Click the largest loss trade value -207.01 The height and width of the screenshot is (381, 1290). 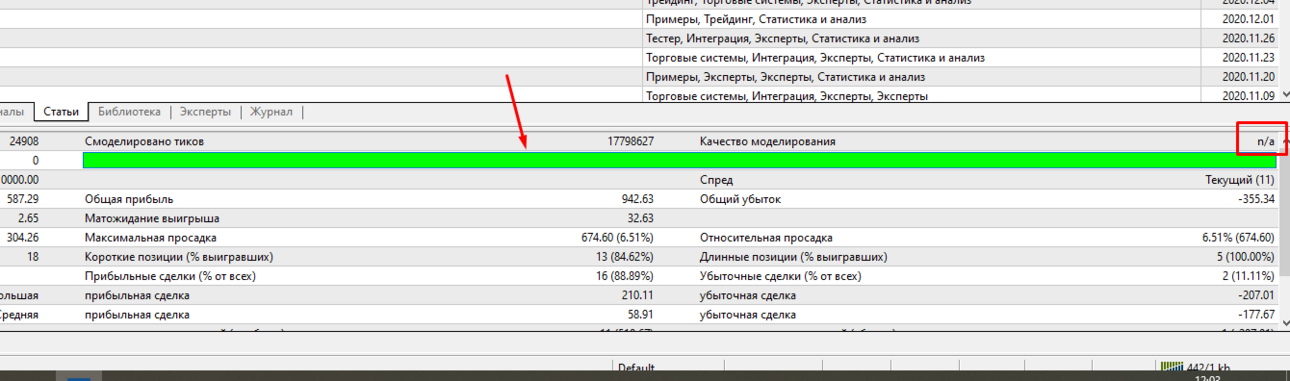click(x=1255, y=295)
